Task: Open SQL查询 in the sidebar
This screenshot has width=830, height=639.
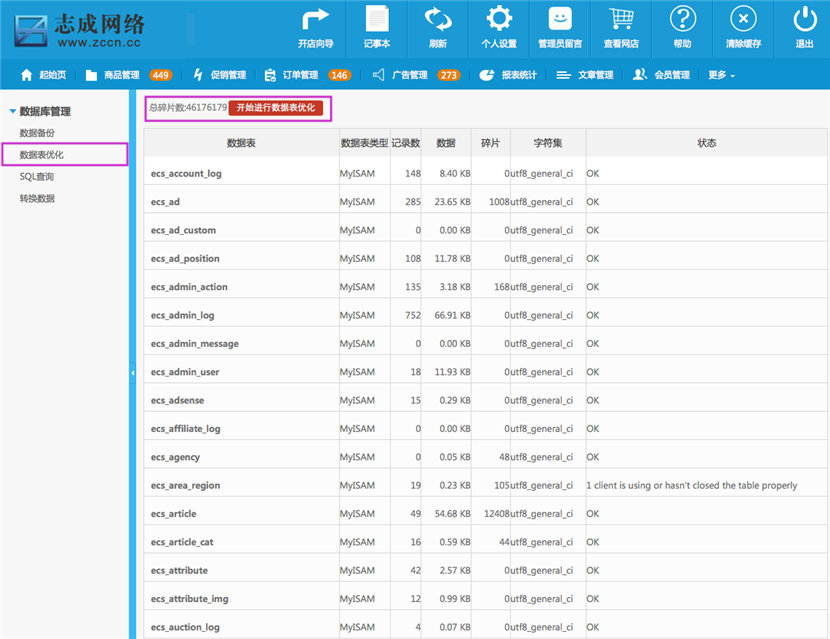Action: point(37,176)
